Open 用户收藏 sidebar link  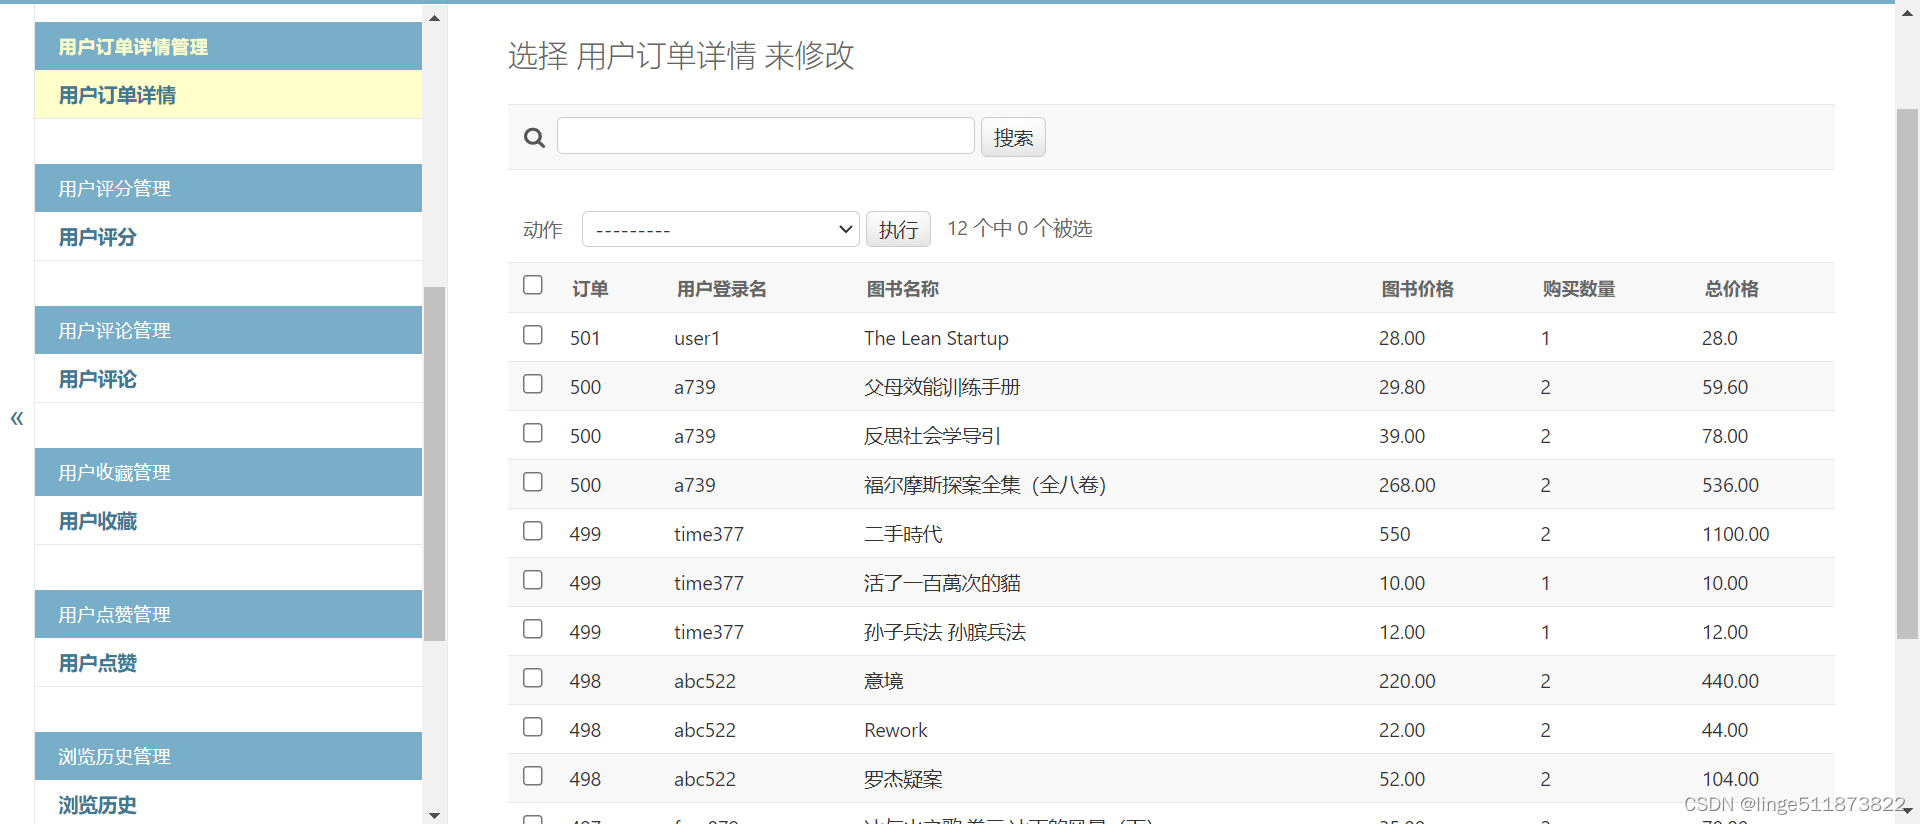(x=97, y=521)
